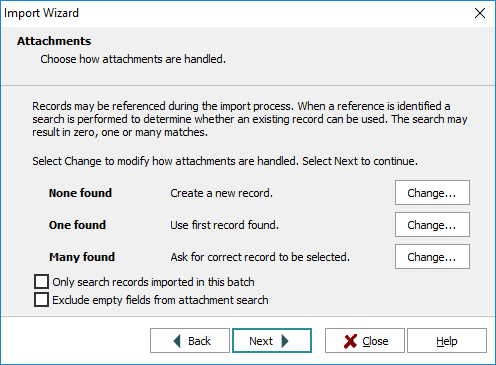Click 'Create a new record.' text

(222, 193)
